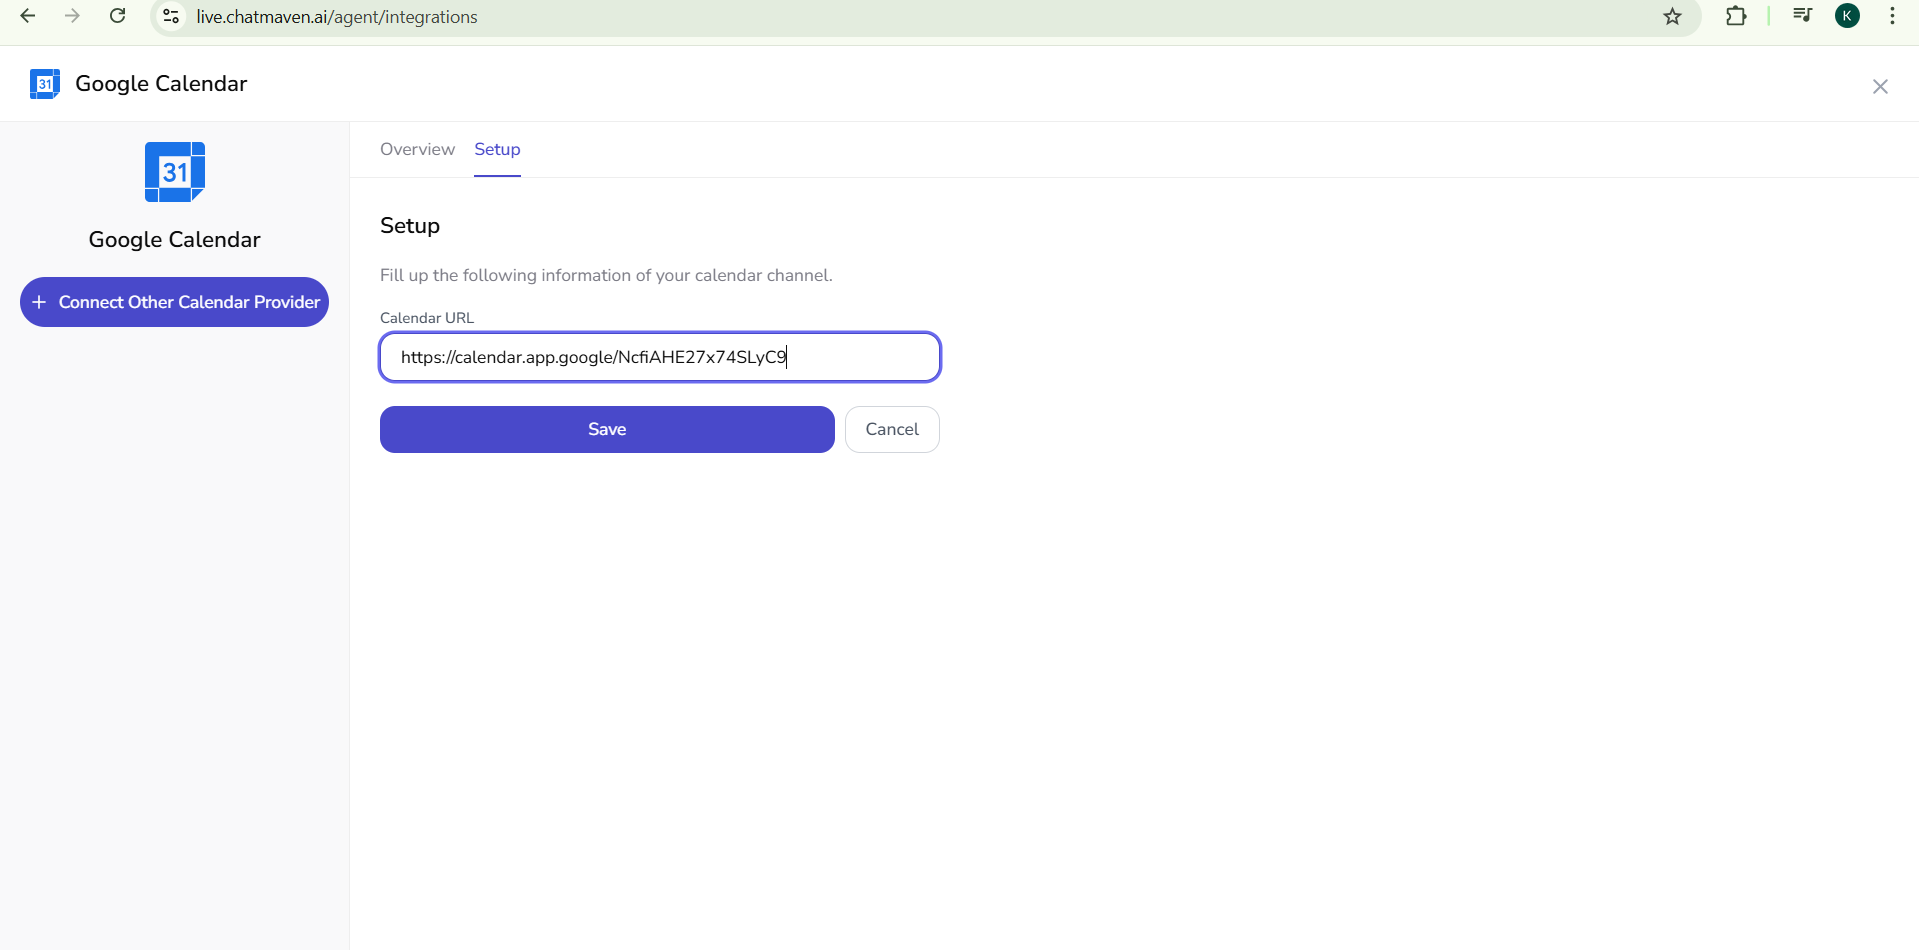The image size is (1919, 950).
Task: Open the media controls toolbar icon
Action: coord(1802,16)
